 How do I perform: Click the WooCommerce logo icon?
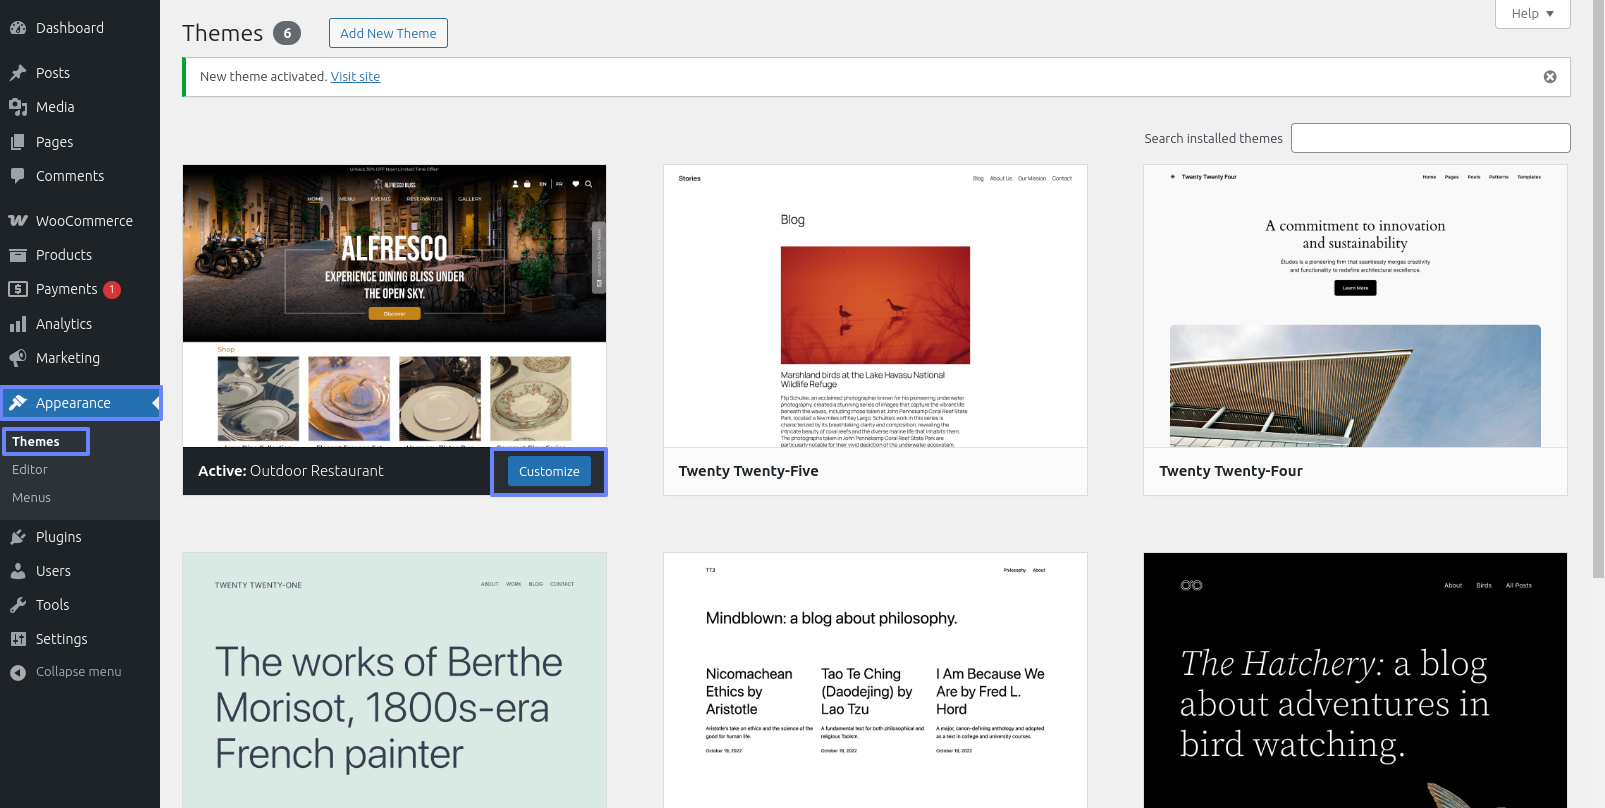click(x=18, y=221)
